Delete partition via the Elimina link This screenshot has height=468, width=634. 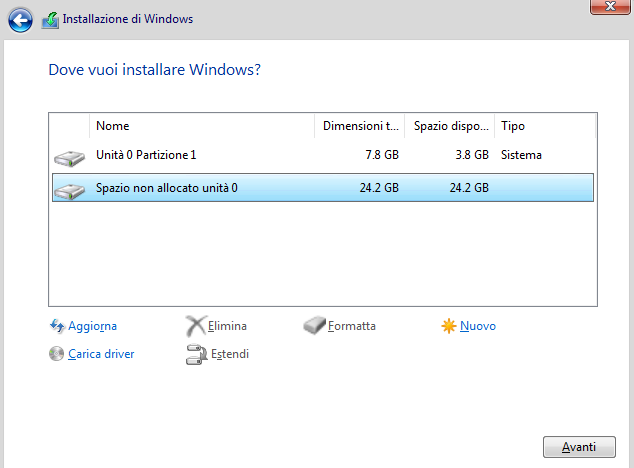tap(227, 326)
